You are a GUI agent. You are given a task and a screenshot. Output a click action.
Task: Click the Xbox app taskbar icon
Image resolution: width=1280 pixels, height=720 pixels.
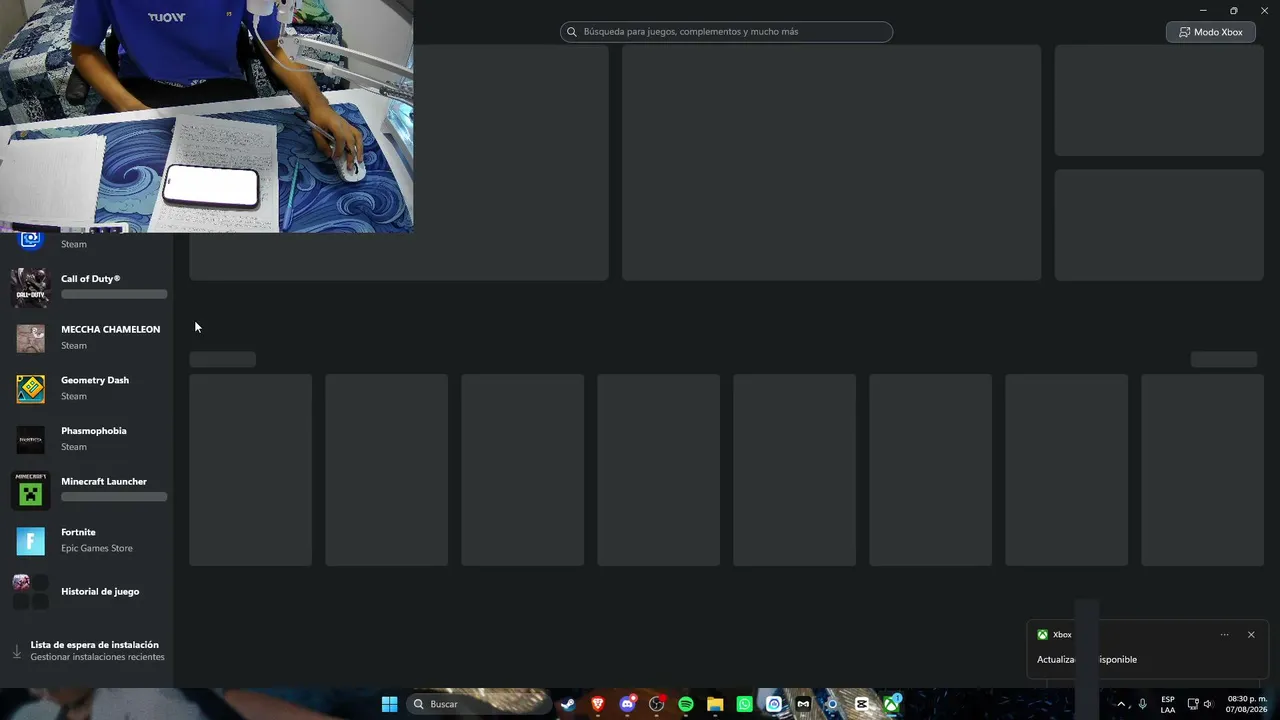point(891,704)
